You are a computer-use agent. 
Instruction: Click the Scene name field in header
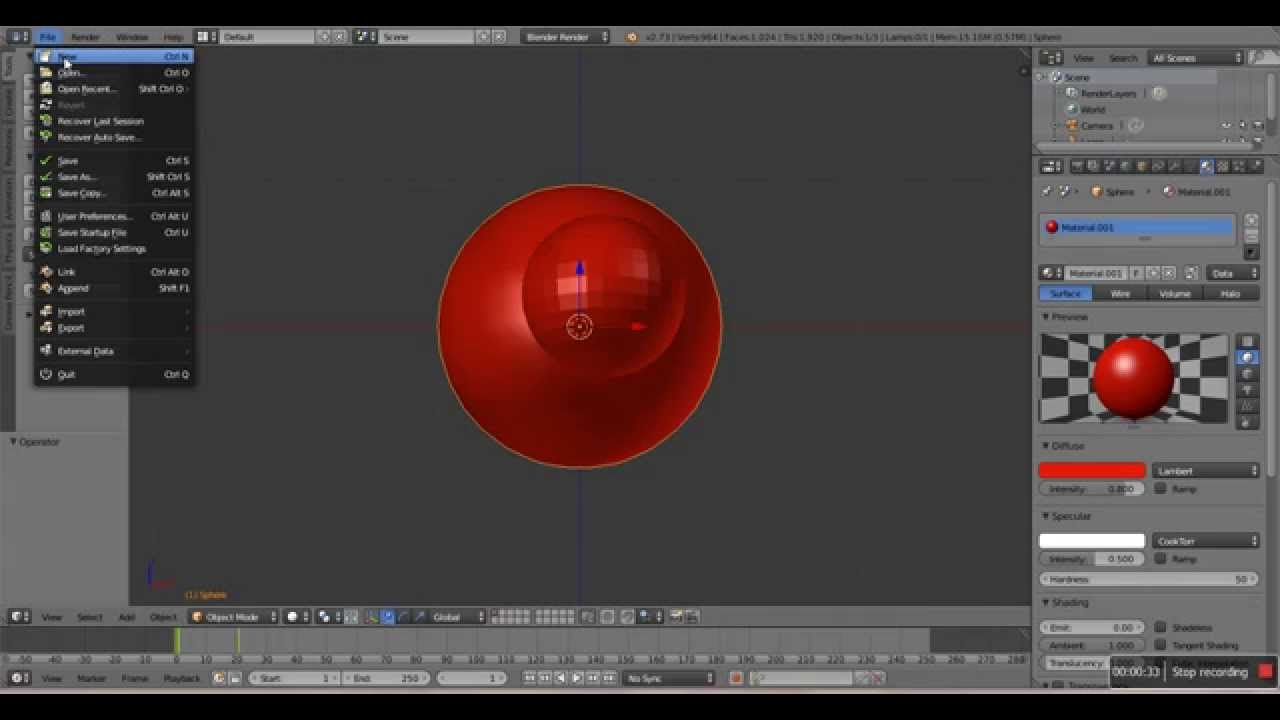[427, 37]
